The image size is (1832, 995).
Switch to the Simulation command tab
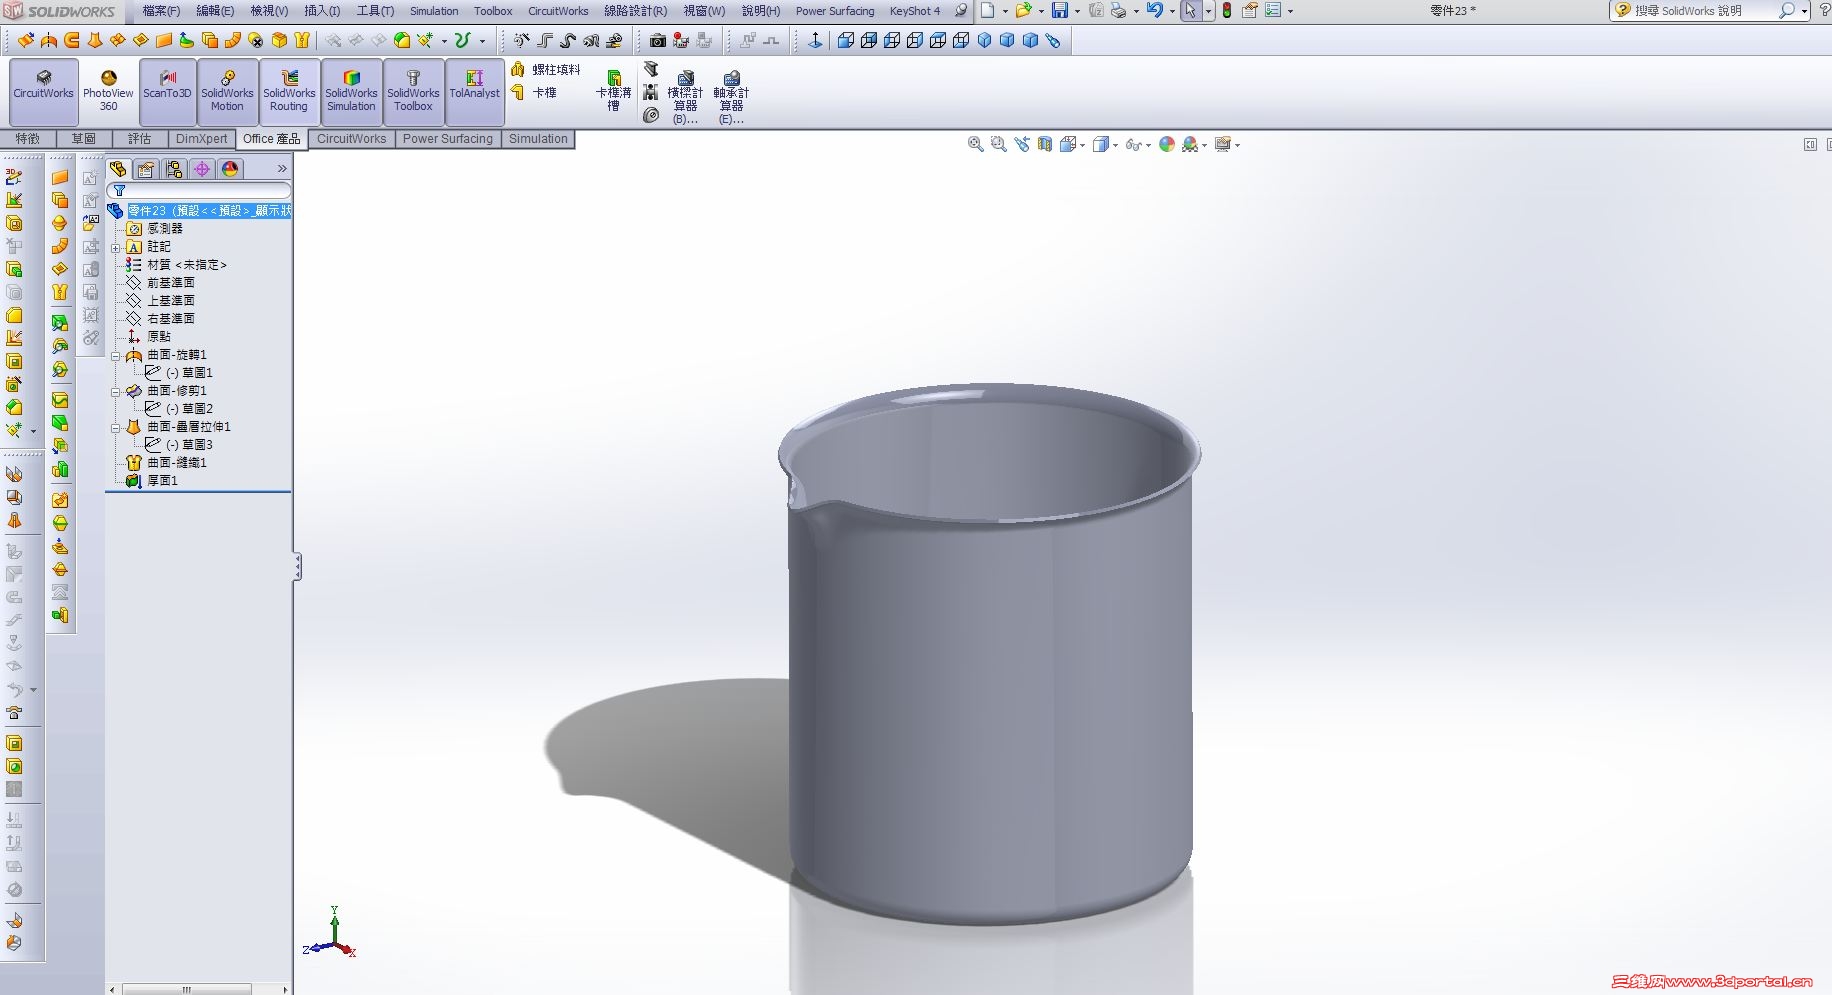tap(538, 139)
